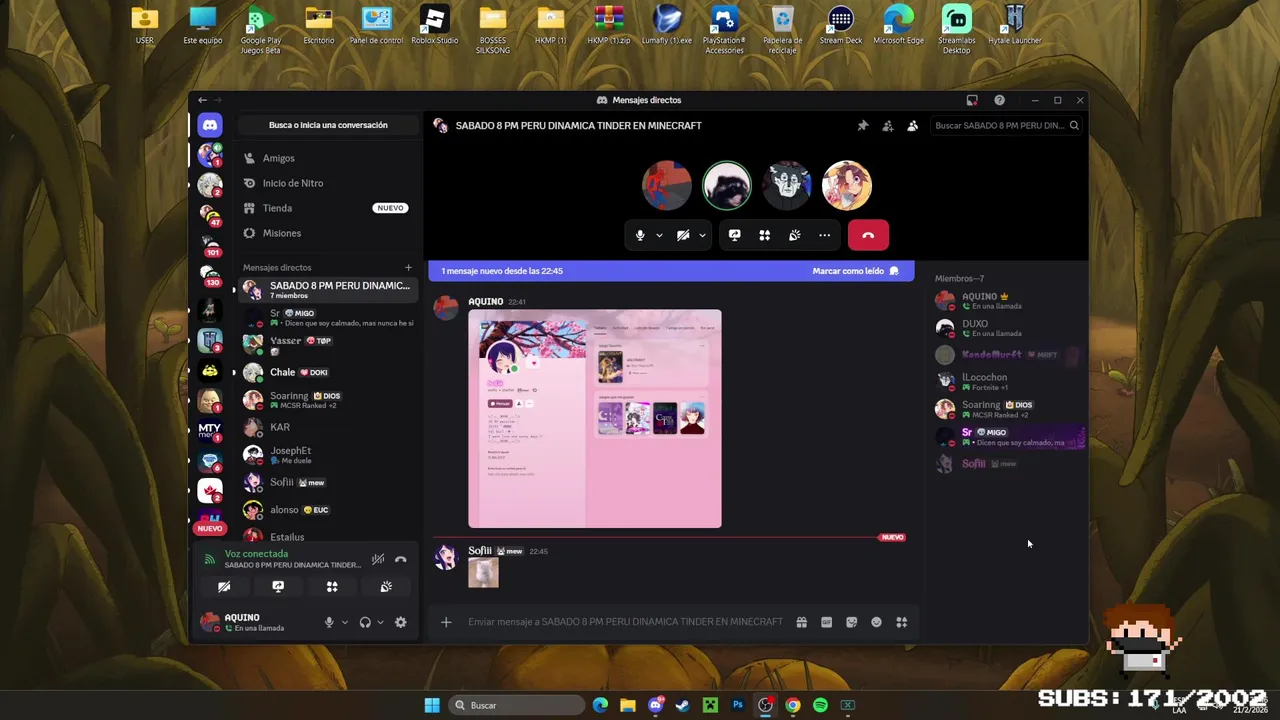The width and height of the screenshot is (1280, 720).
Task: Toggle noise suppression in voice panel
Action: tap(378, 559)
